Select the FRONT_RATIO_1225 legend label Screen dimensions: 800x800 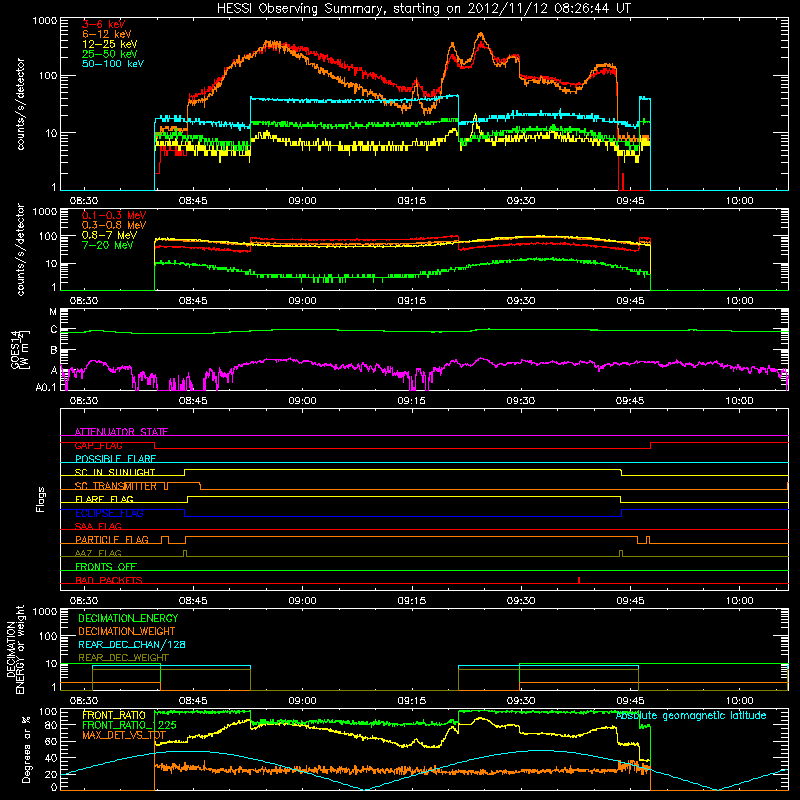point(129,725)
